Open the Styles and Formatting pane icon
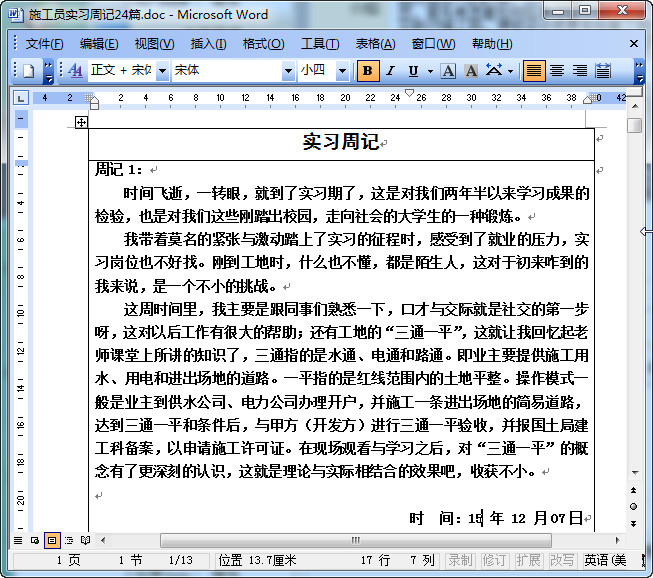Image resolution: width=653 pixels, height=578 pixels. 75,70
